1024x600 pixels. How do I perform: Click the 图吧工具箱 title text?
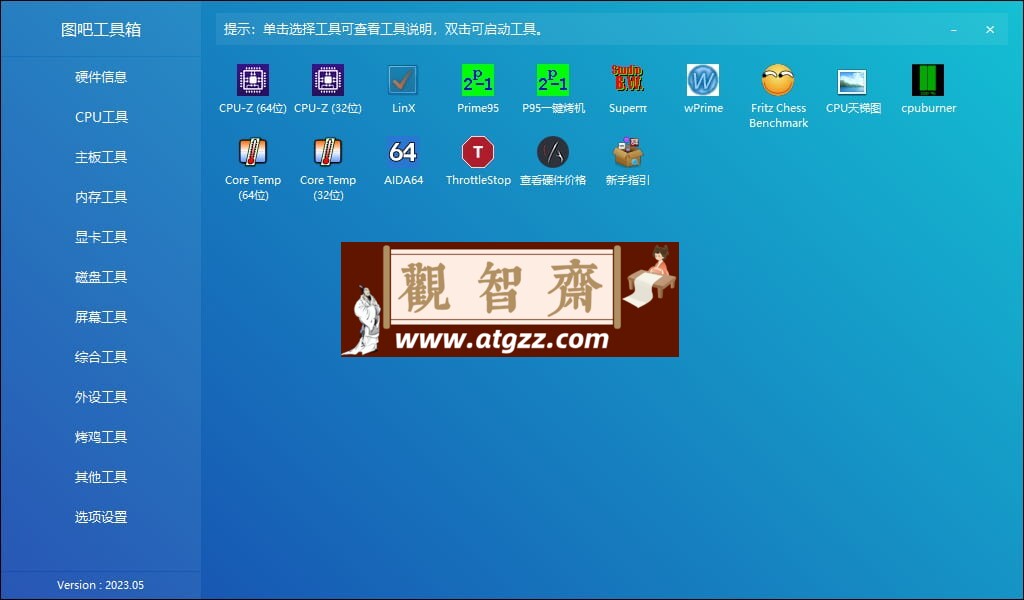(x=101, y=29)
